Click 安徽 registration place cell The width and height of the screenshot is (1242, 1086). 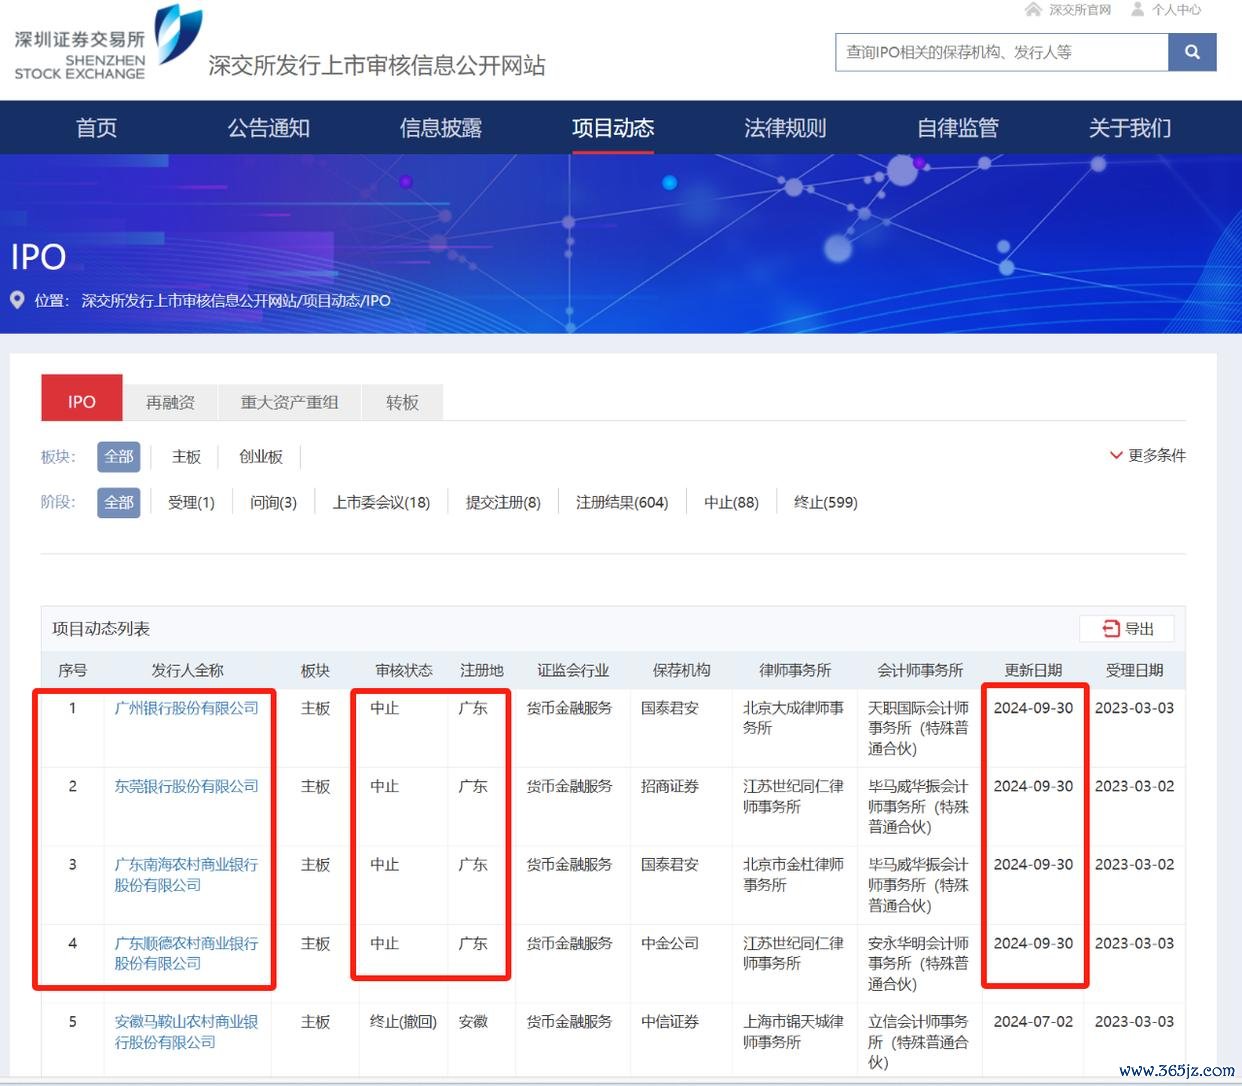pos(473,1021)
